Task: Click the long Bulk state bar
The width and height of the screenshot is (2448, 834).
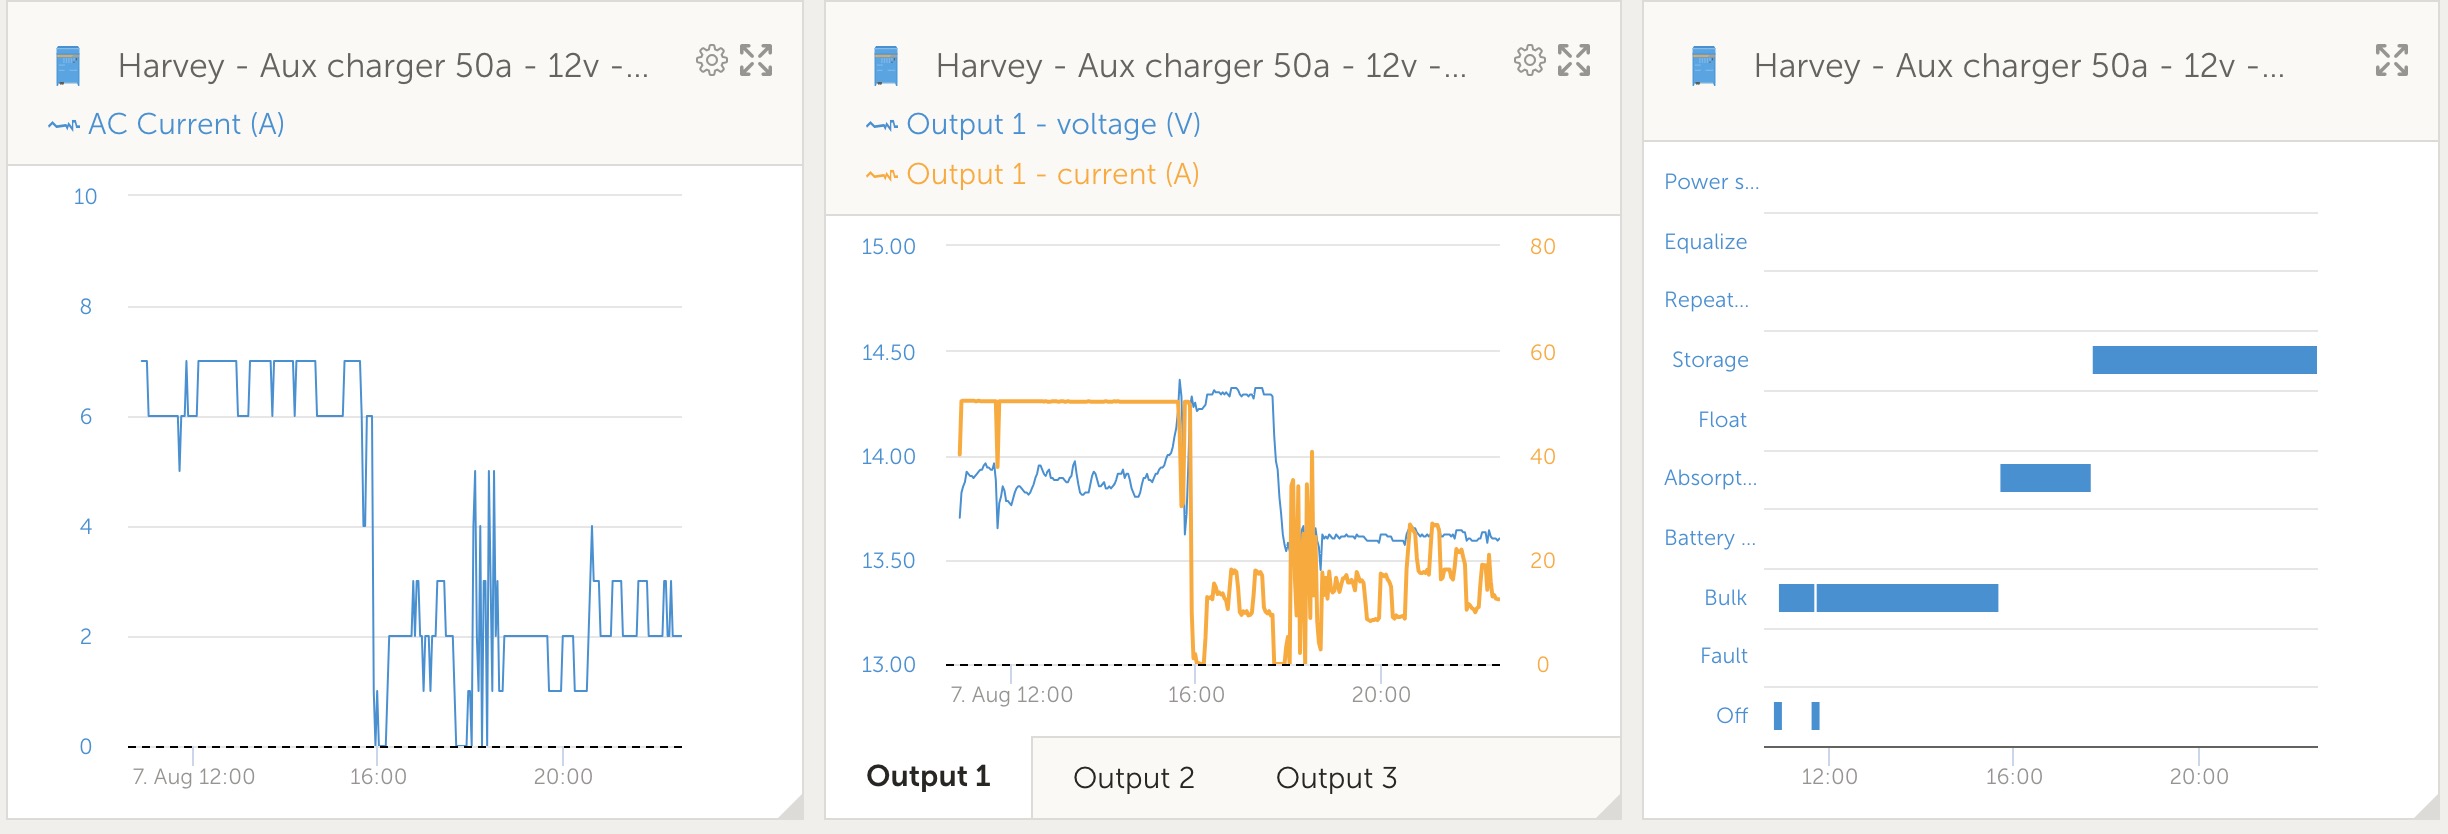Action: click(1907, 598)
